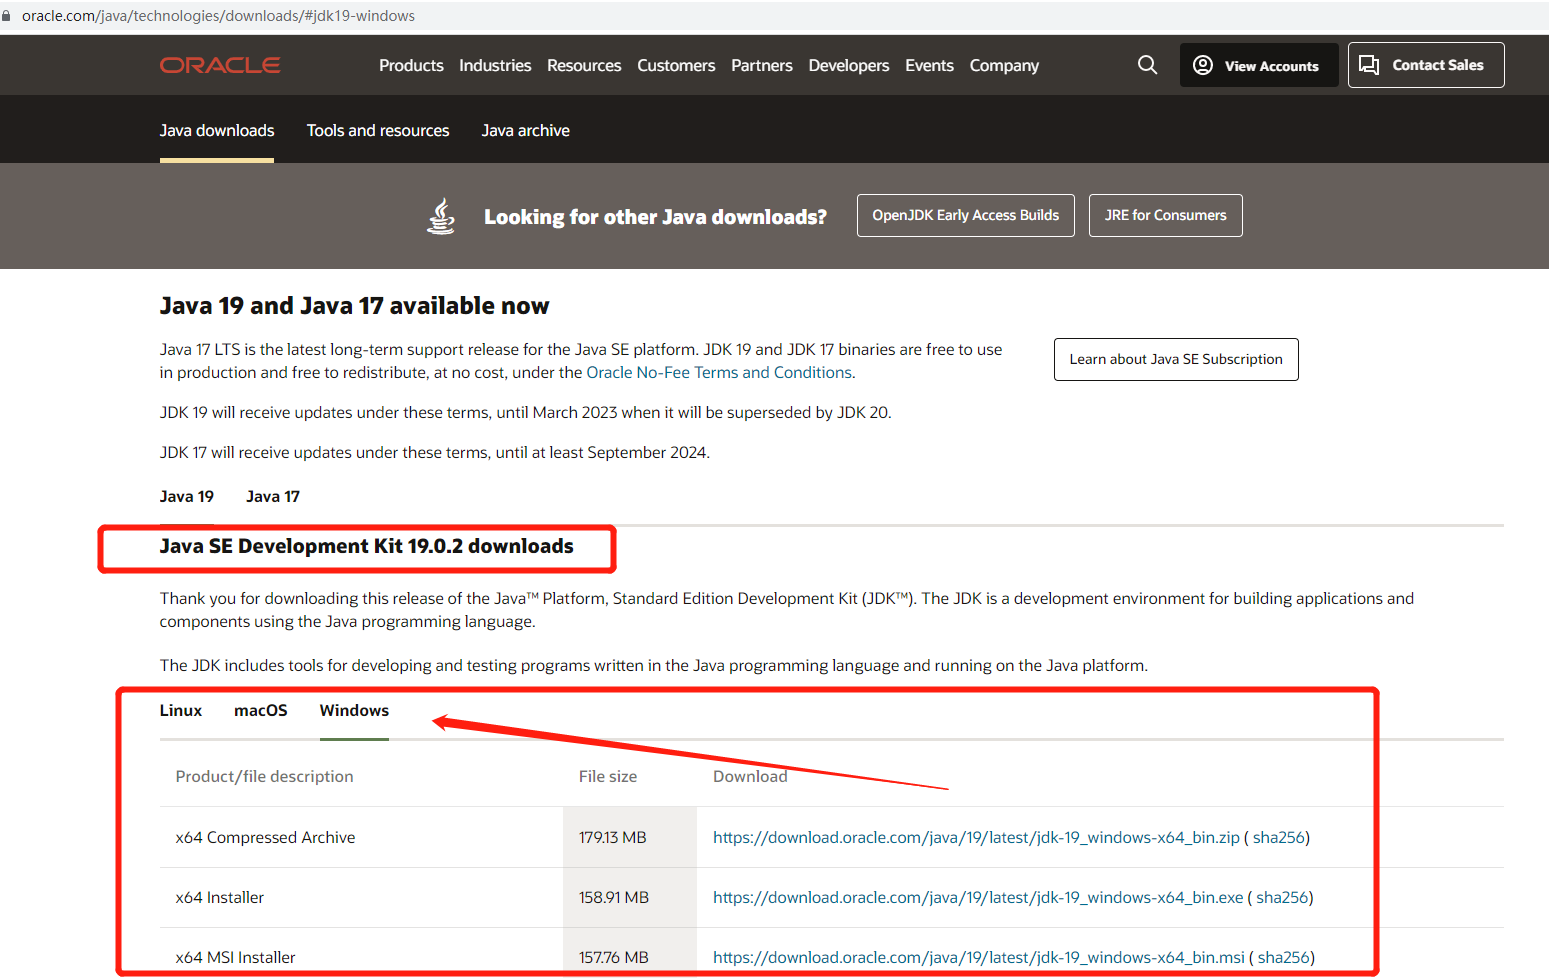Click Learn about Java SE Subscription
Viewport: 1549px width, 978px height.
point(1176,359)
